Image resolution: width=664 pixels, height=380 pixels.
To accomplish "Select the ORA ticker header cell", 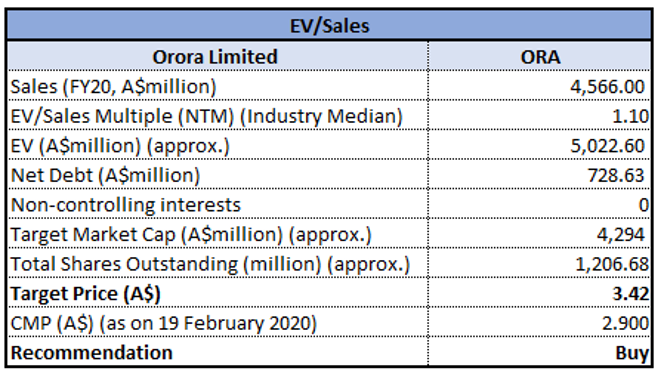I will click(540, 56).
